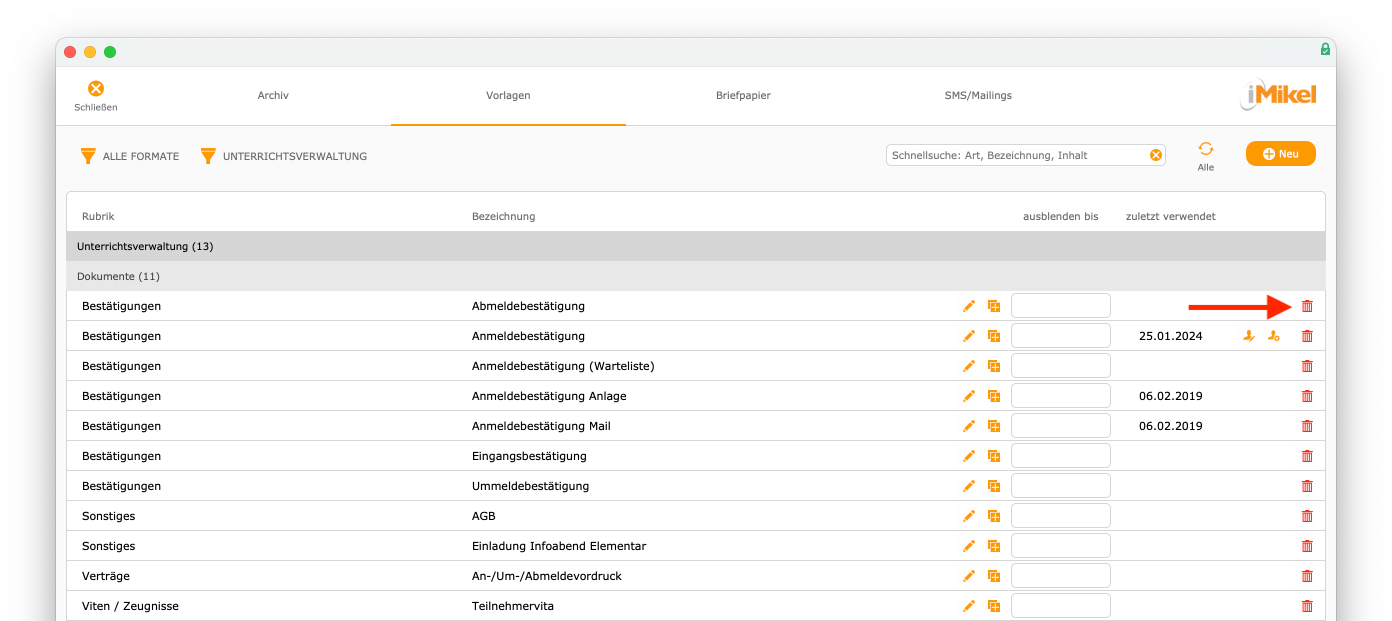Open the Briefpapier tab

click(x=743, y=96)
